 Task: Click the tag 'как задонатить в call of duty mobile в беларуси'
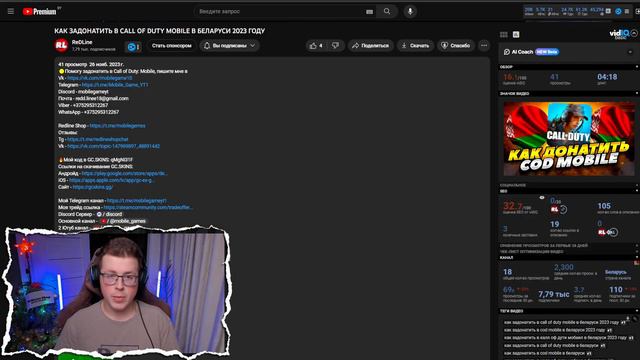(551, 345)
